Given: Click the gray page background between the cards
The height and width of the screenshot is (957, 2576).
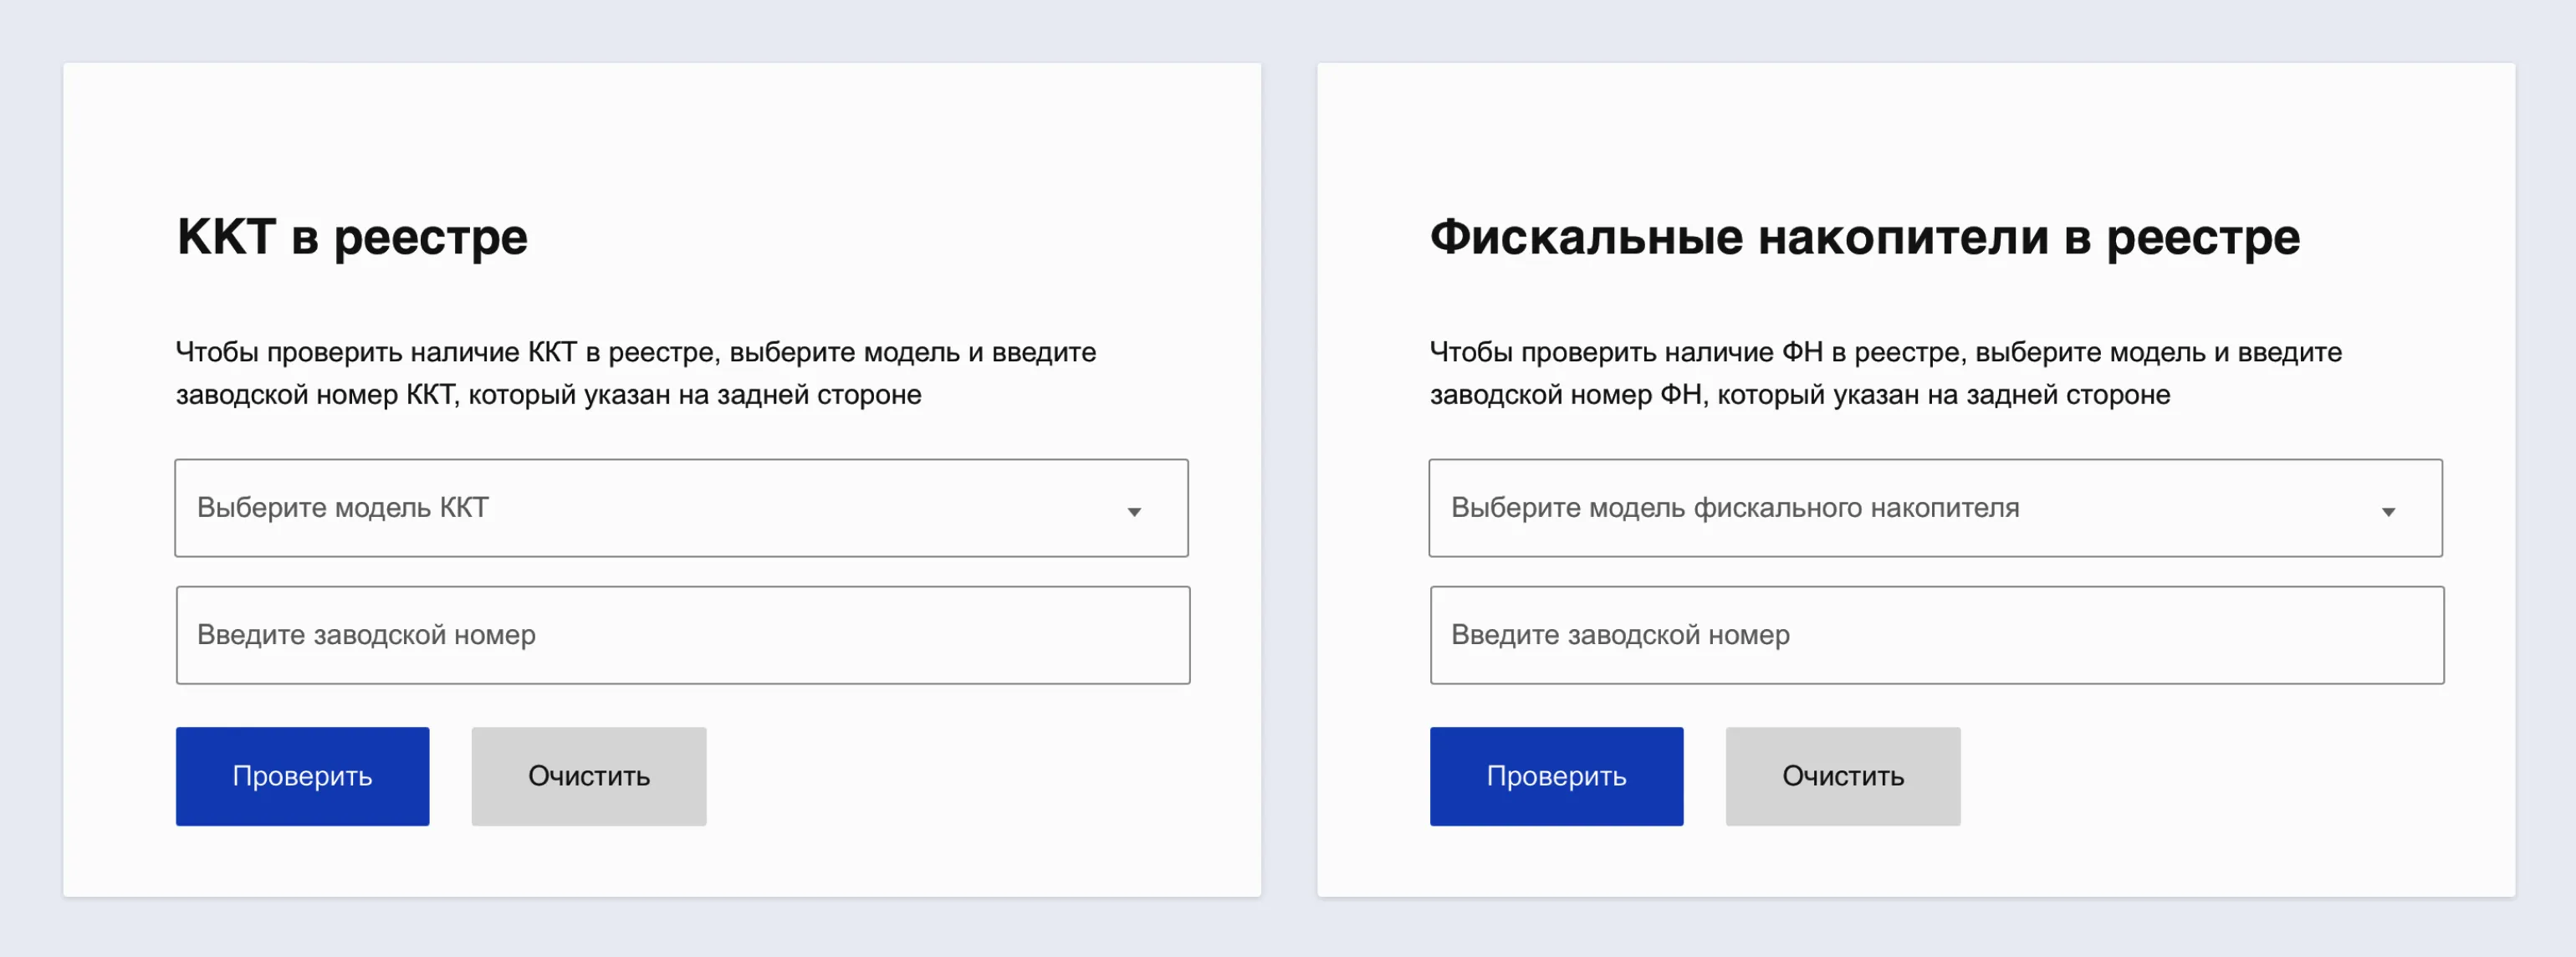Looking at the screenshot, I should pos(1289,480).
